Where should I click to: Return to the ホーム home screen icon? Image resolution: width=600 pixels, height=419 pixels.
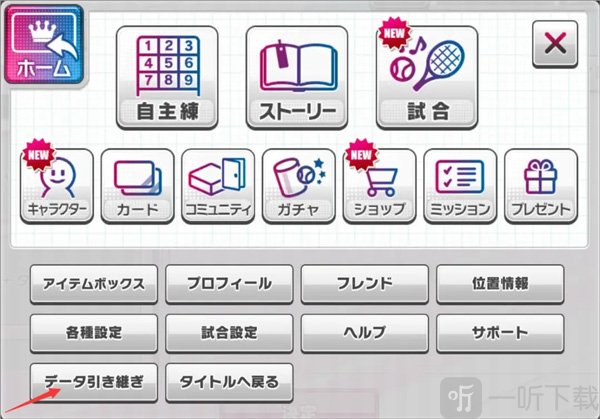coord(44,45)
